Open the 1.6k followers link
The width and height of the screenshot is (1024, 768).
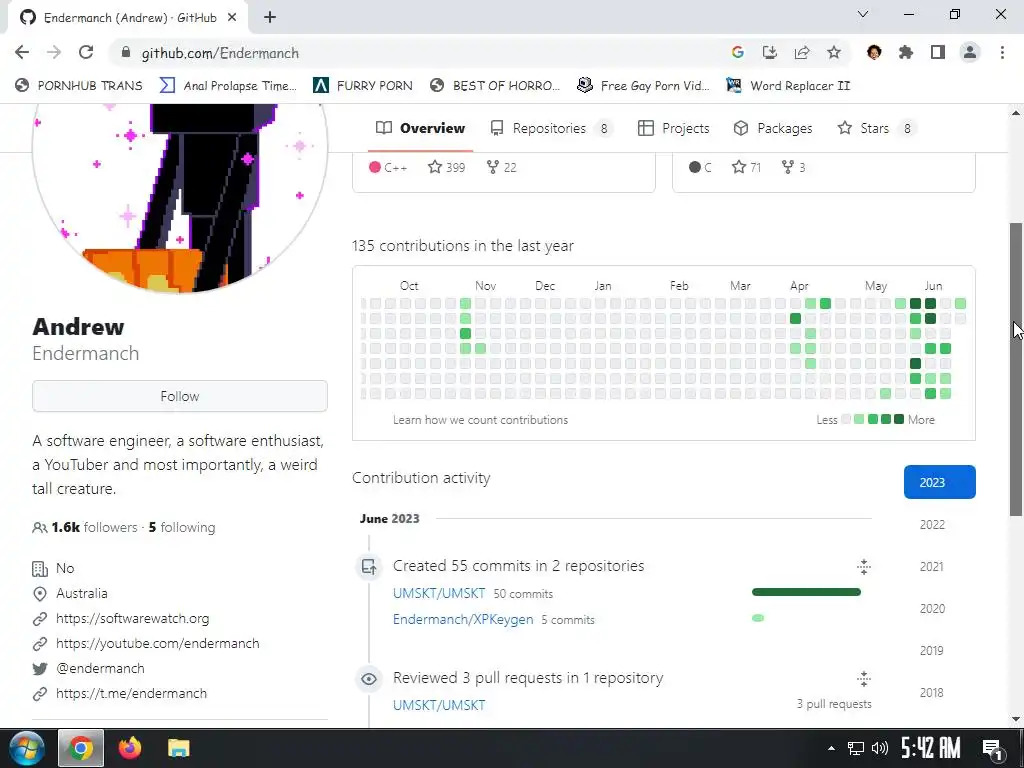(95, 527)
